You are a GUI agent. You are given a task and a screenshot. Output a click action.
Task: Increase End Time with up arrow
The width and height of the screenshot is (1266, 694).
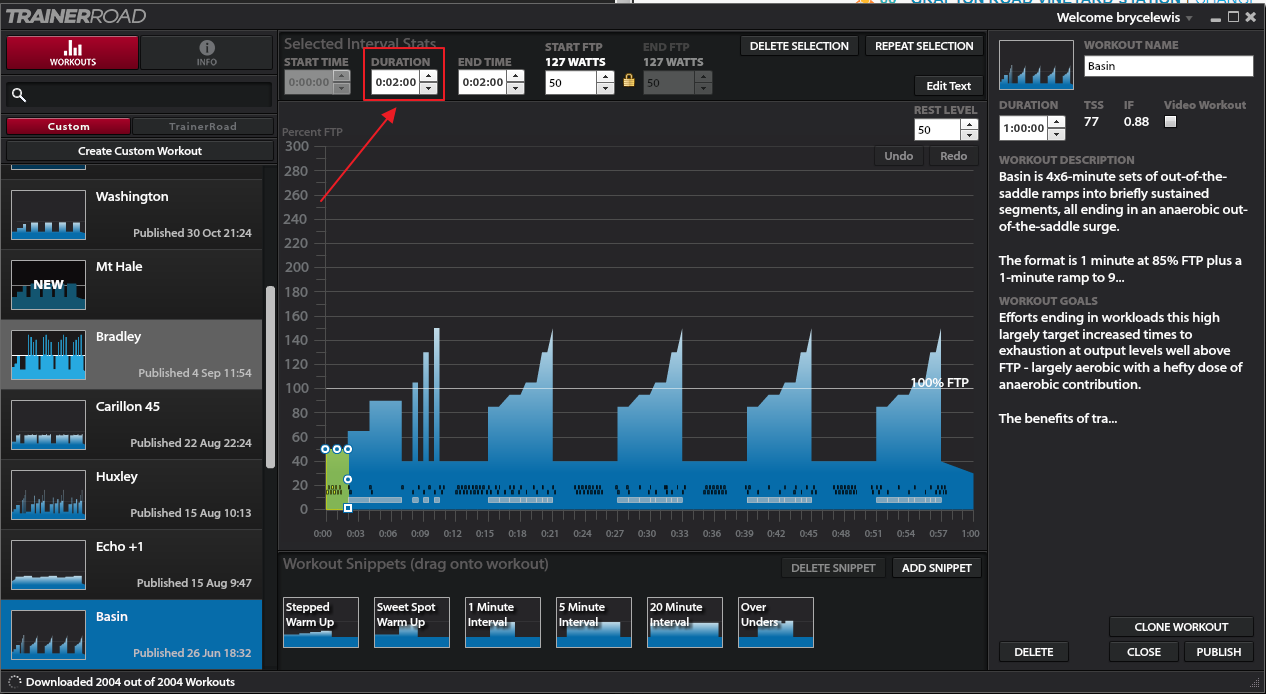coord(516,76)
